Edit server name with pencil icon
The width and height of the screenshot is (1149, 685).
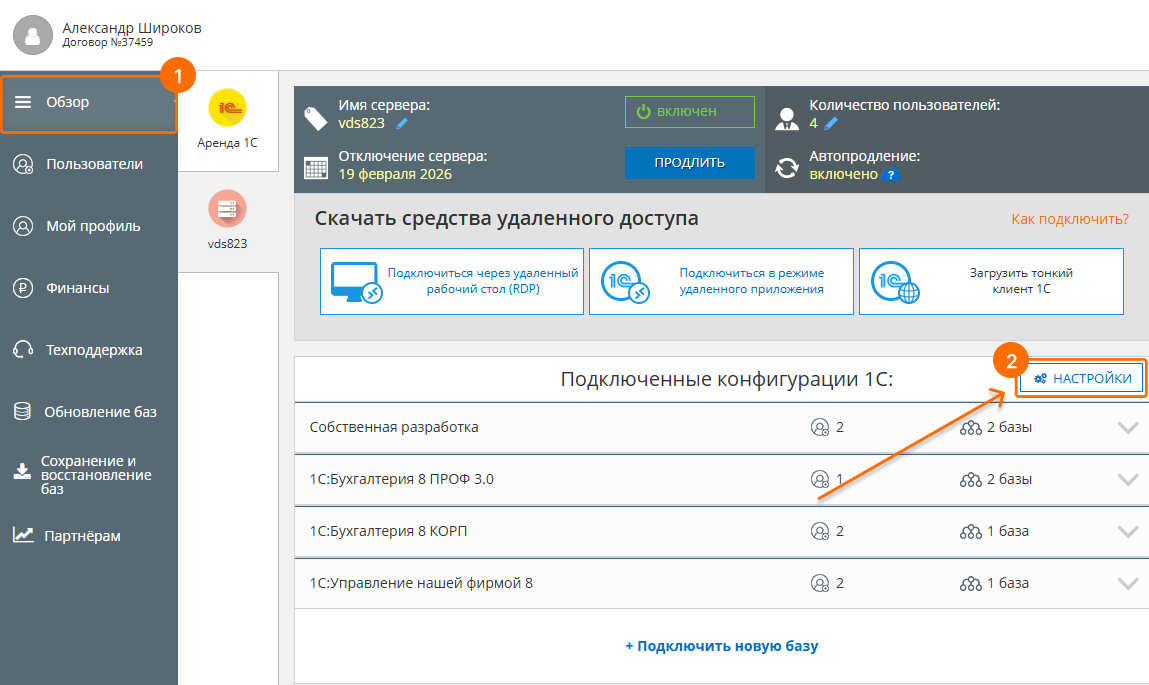click(402, 124)
